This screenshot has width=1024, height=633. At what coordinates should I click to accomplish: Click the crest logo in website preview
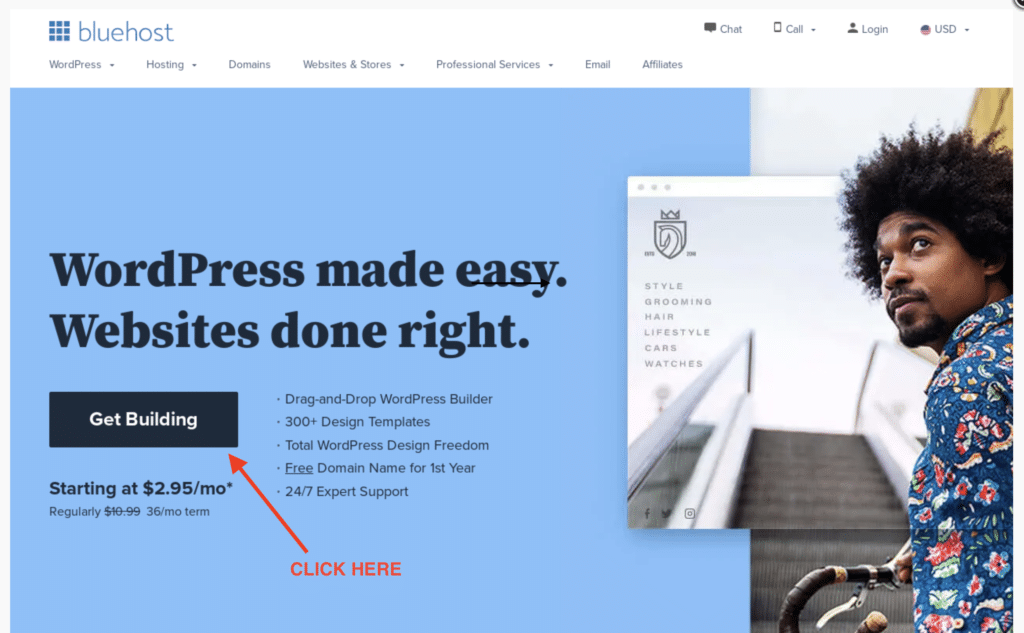pos(669,234)
